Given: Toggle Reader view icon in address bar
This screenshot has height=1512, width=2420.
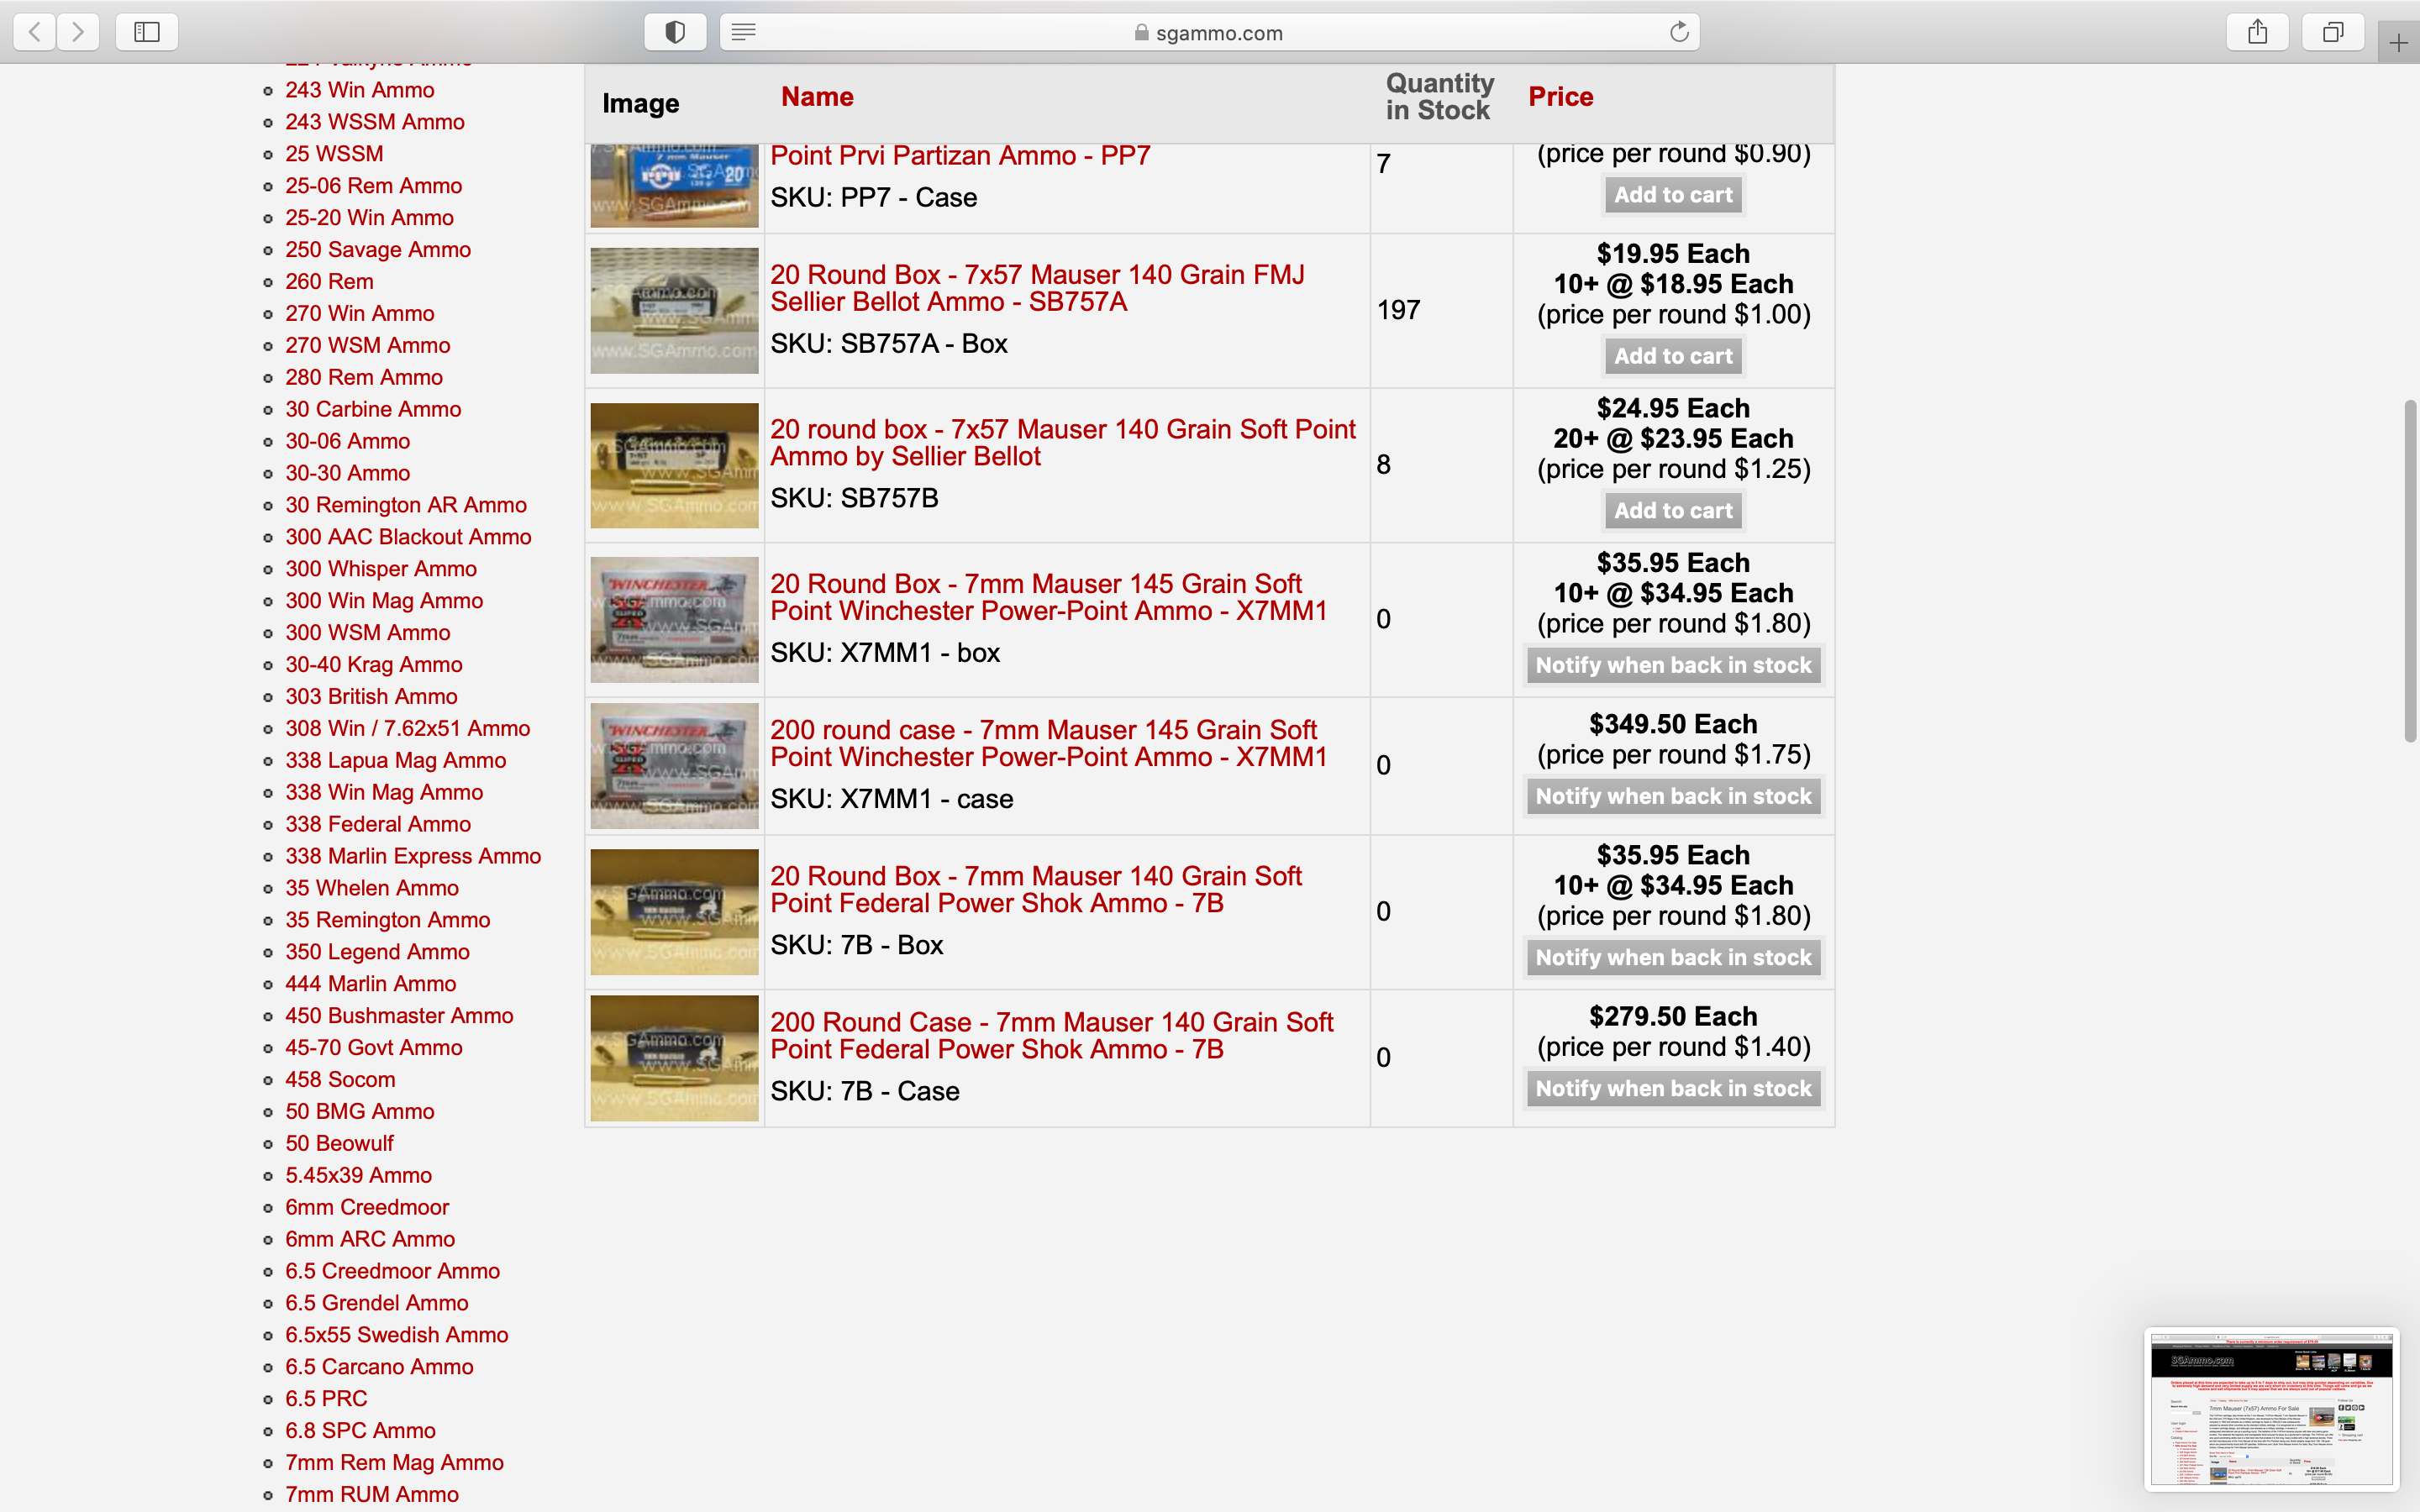Looking at the screenshot, I should click(x=743, y=32).
